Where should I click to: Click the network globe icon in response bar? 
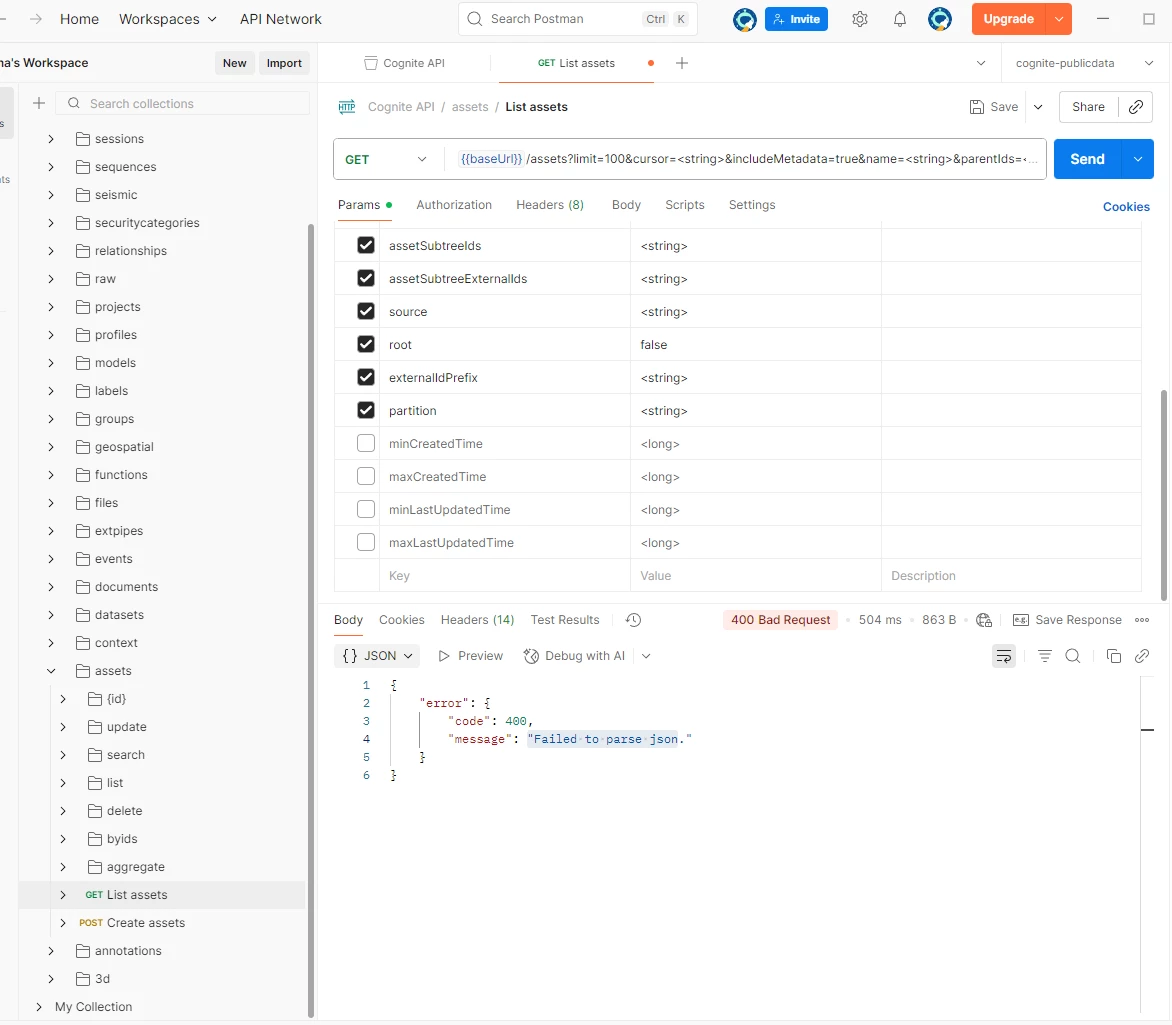(984, 620)
